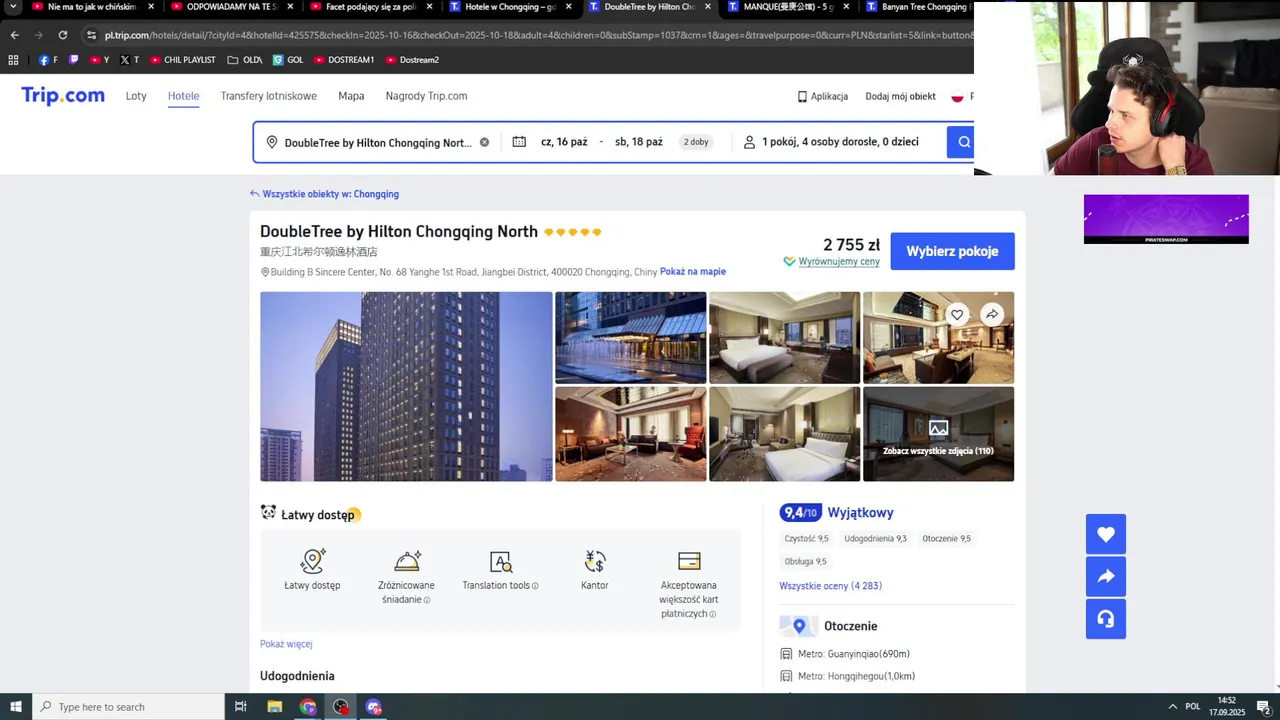Click the Łatwy dostęp map pin icon
Image resolution: width=1280 pixels, height=720 pixels.
coord(312,561)
